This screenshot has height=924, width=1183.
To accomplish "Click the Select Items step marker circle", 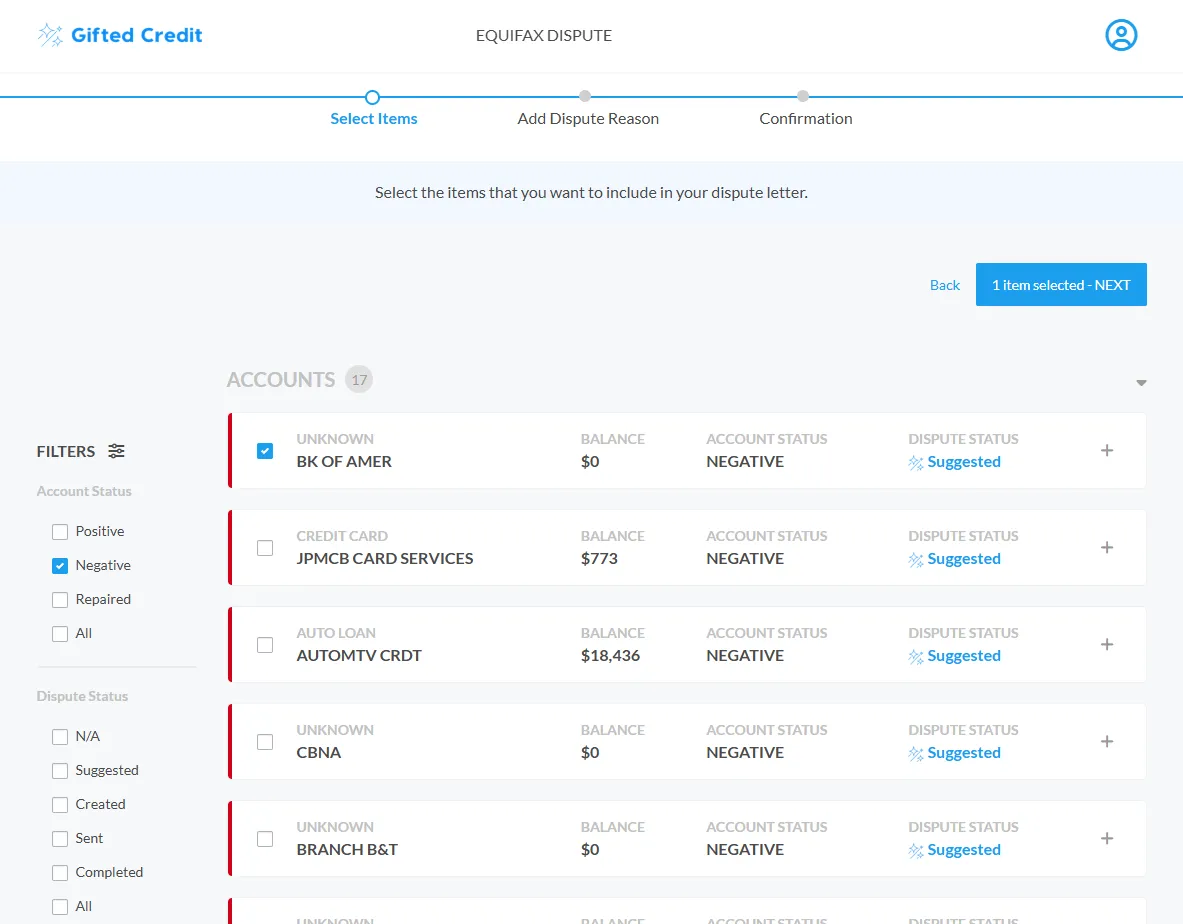I will [x=372, y=97].
